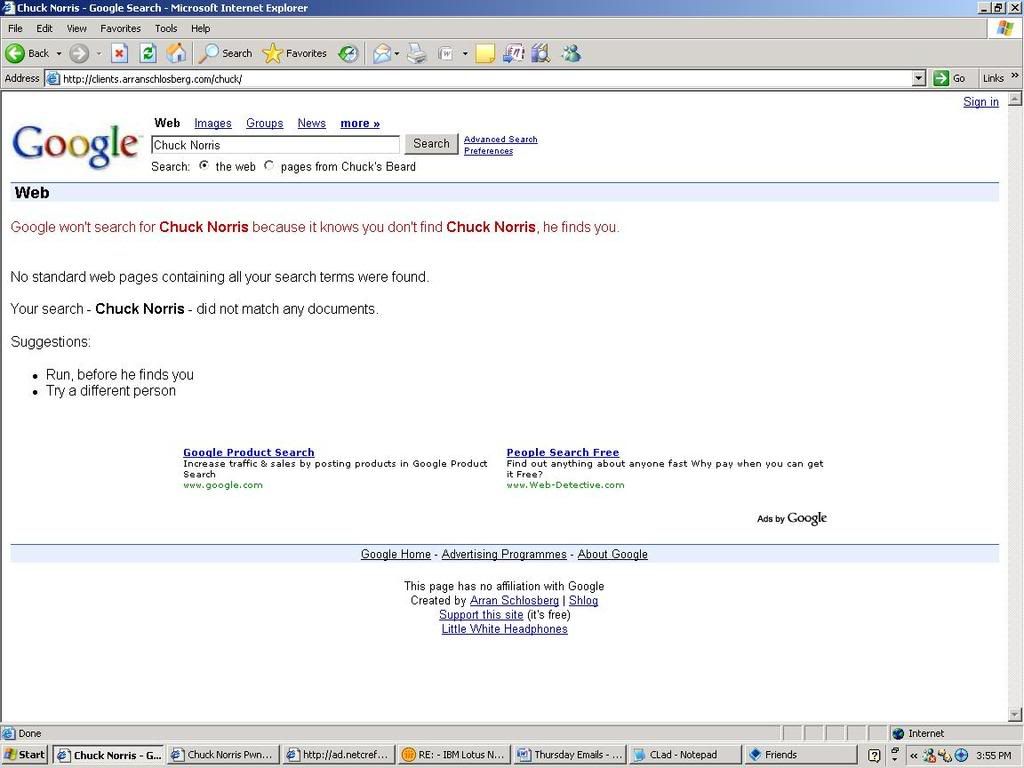Click the toolbar icon right of the yellow note

point(513,54)
